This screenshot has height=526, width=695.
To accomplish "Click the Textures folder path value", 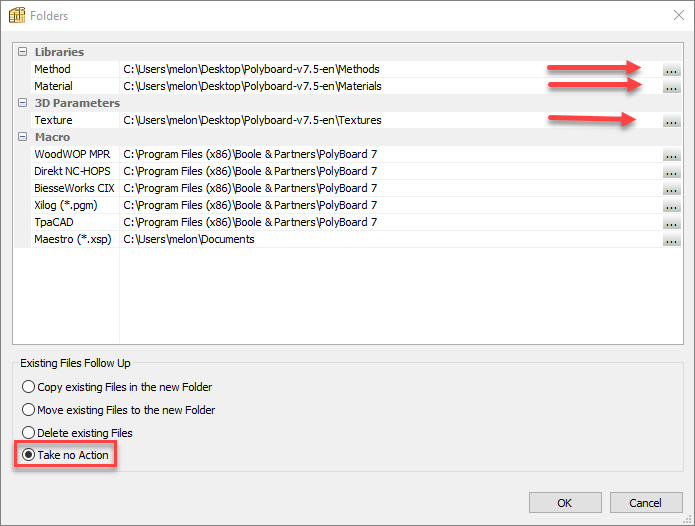I will 252,120.
